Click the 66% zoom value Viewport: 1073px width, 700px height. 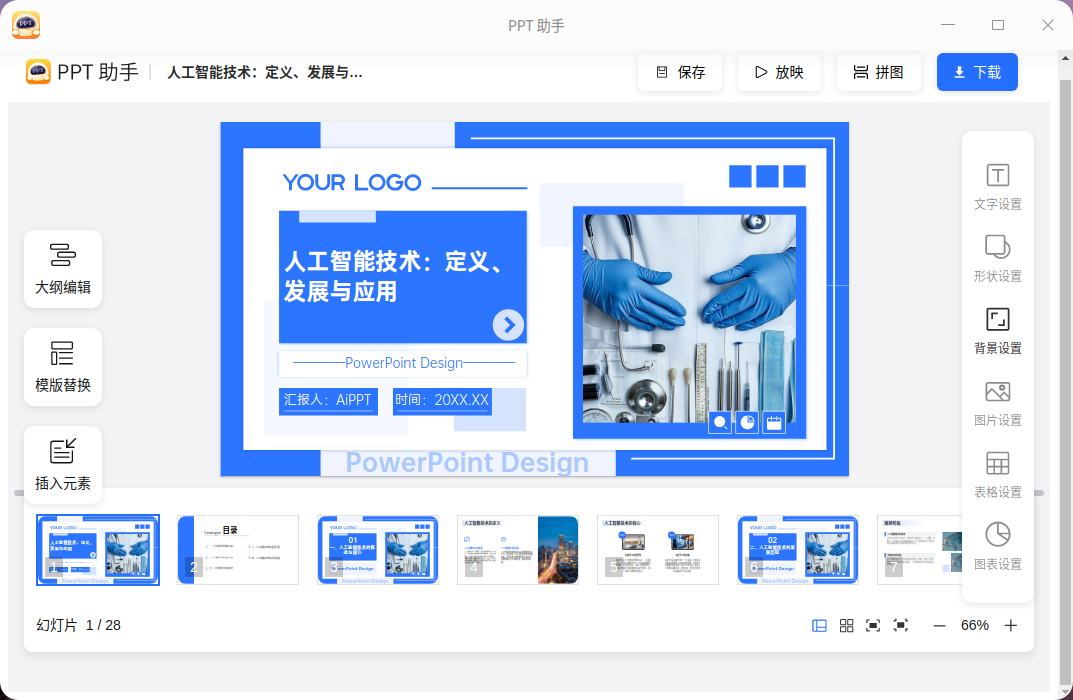click(974, 625)
